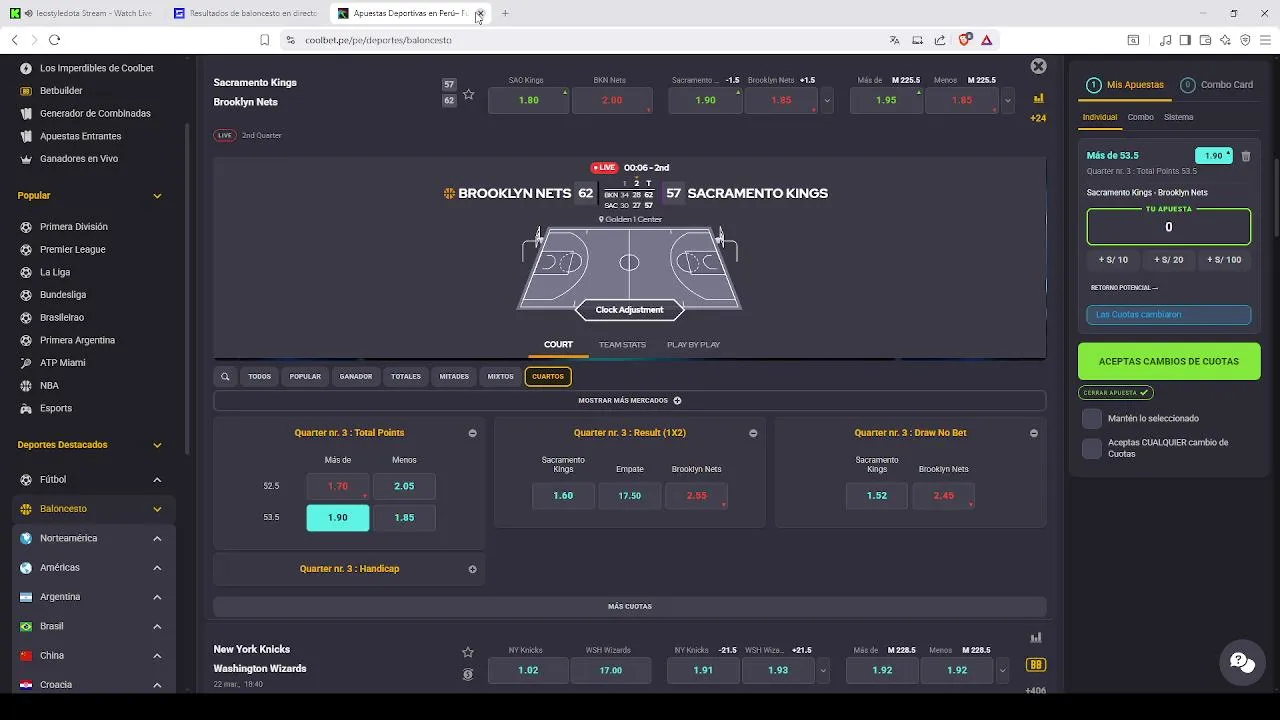Click the translate page icon in address bar
The image size is (1280, 720).
point(894,40)
